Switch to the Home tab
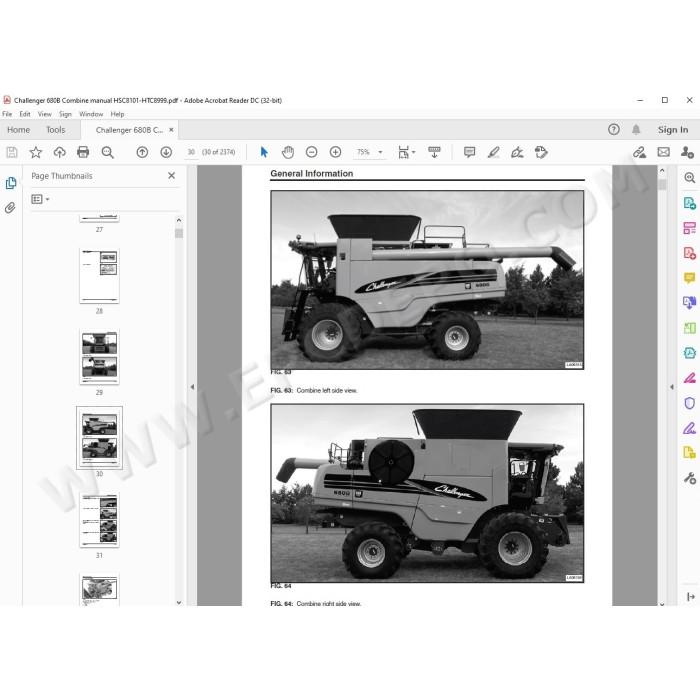This screenshot has height=700, width=700. [x=18, y=130]
